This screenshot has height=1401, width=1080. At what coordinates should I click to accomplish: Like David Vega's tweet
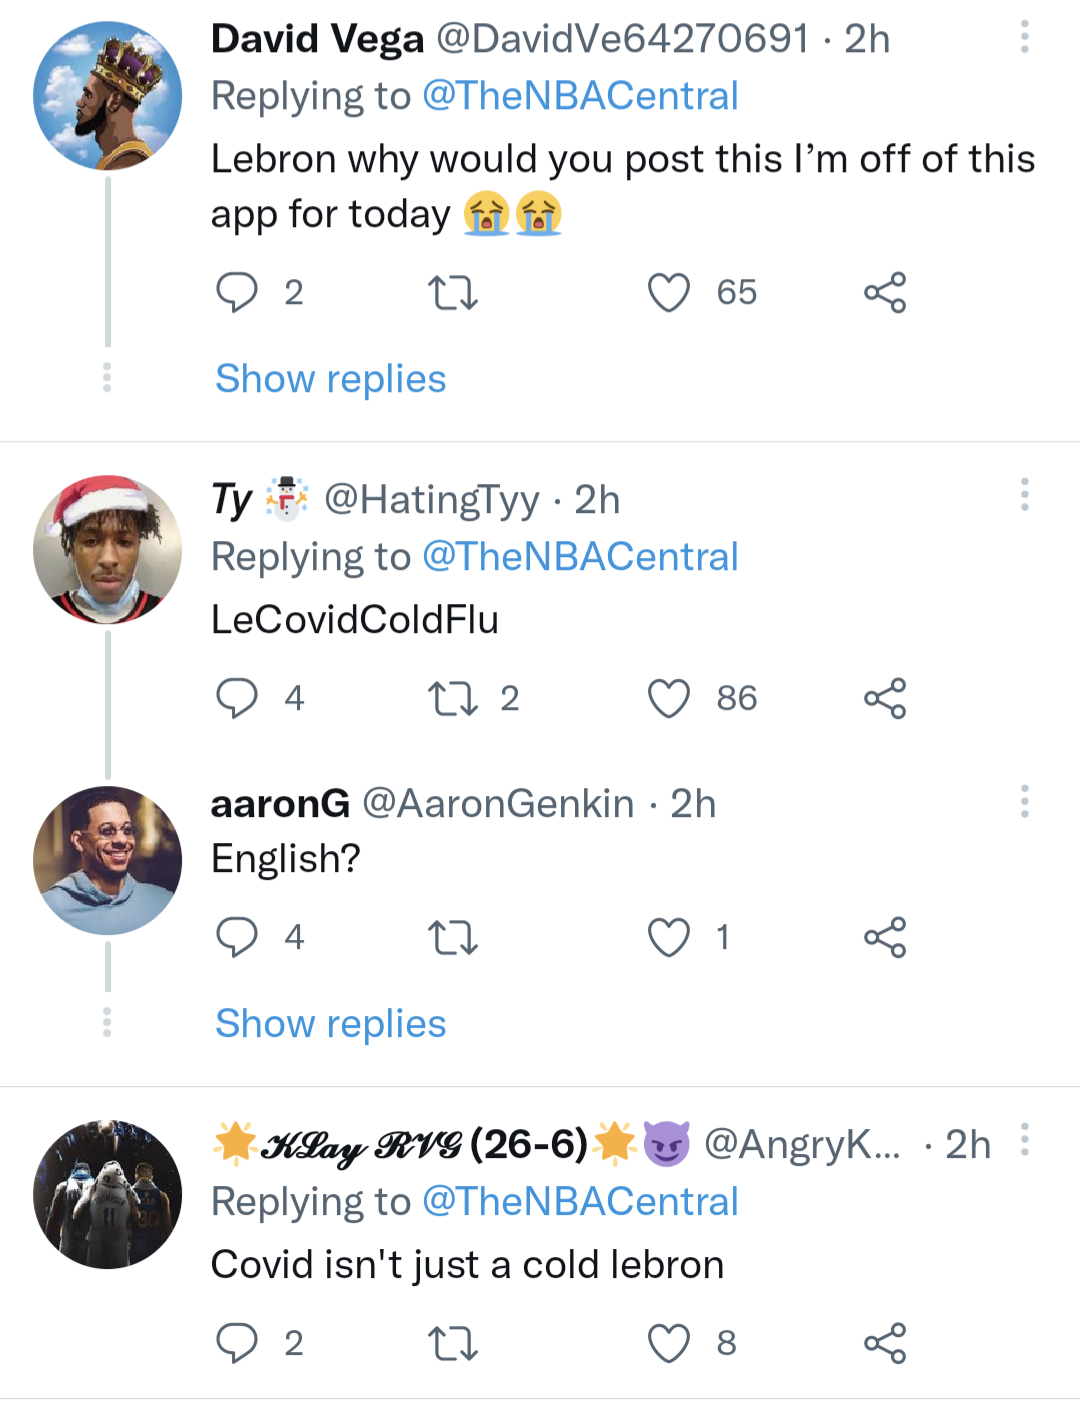pos(669,293)
